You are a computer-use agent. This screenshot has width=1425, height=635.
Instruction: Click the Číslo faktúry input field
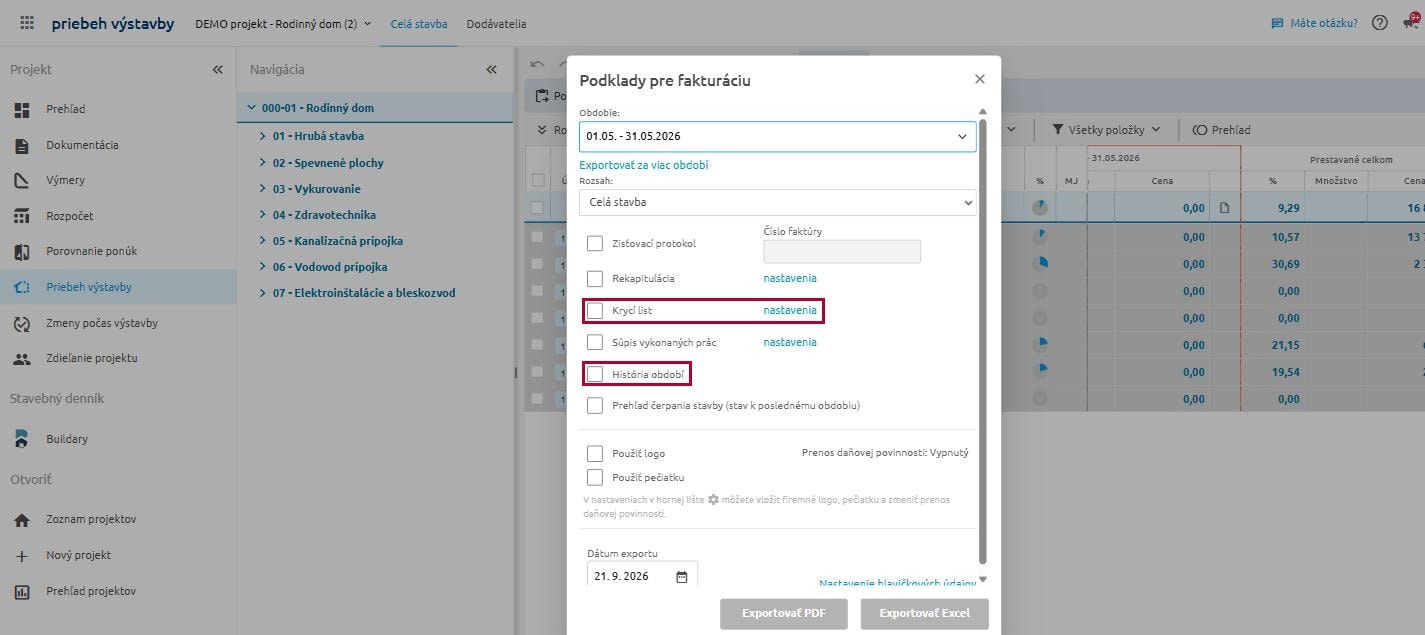(x=842, y=251)
